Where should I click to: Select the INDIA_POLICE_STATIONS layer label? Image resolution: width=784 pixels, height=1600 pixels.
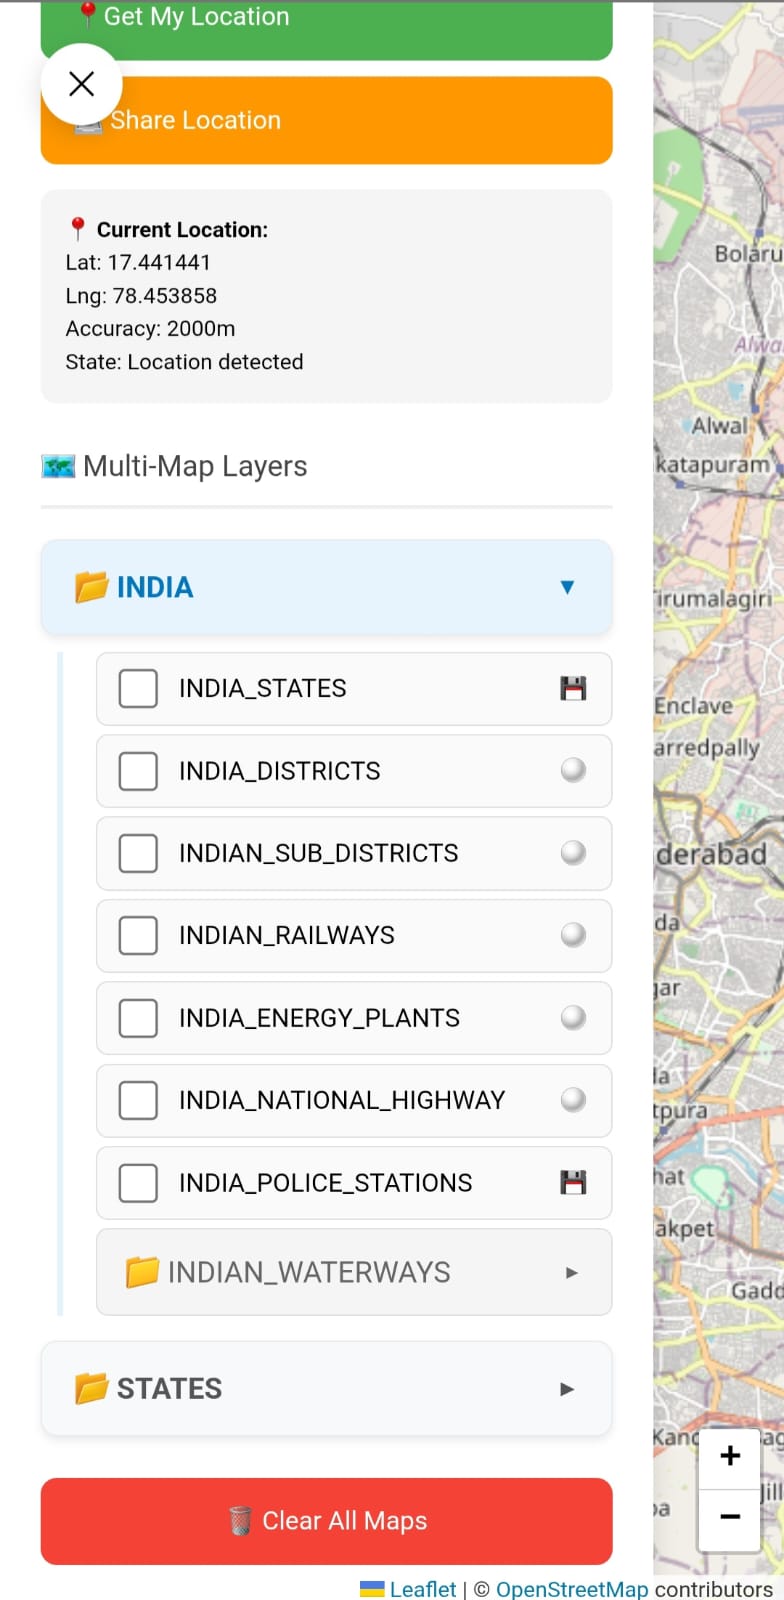326,1183
